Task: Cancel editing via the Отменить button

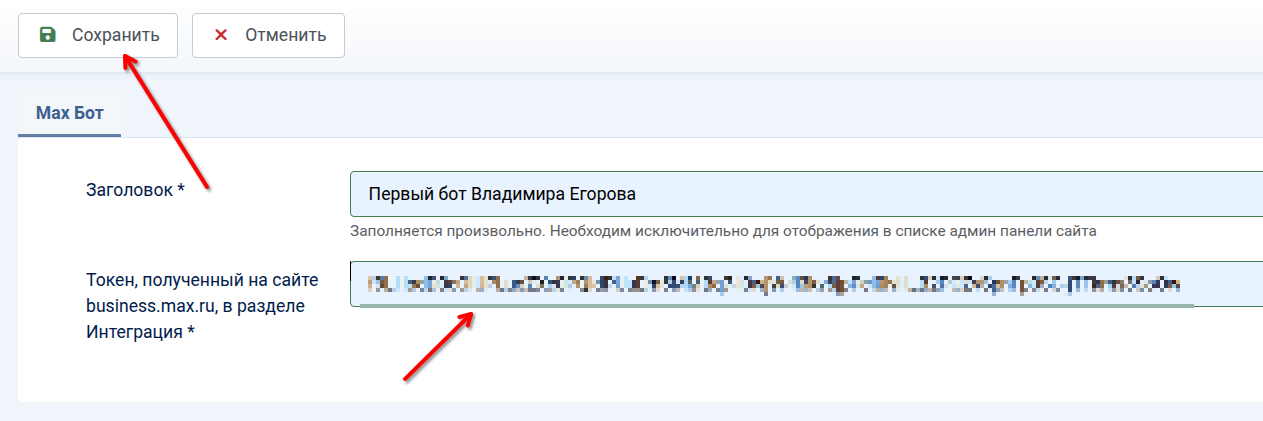Action: coord(268,35)
